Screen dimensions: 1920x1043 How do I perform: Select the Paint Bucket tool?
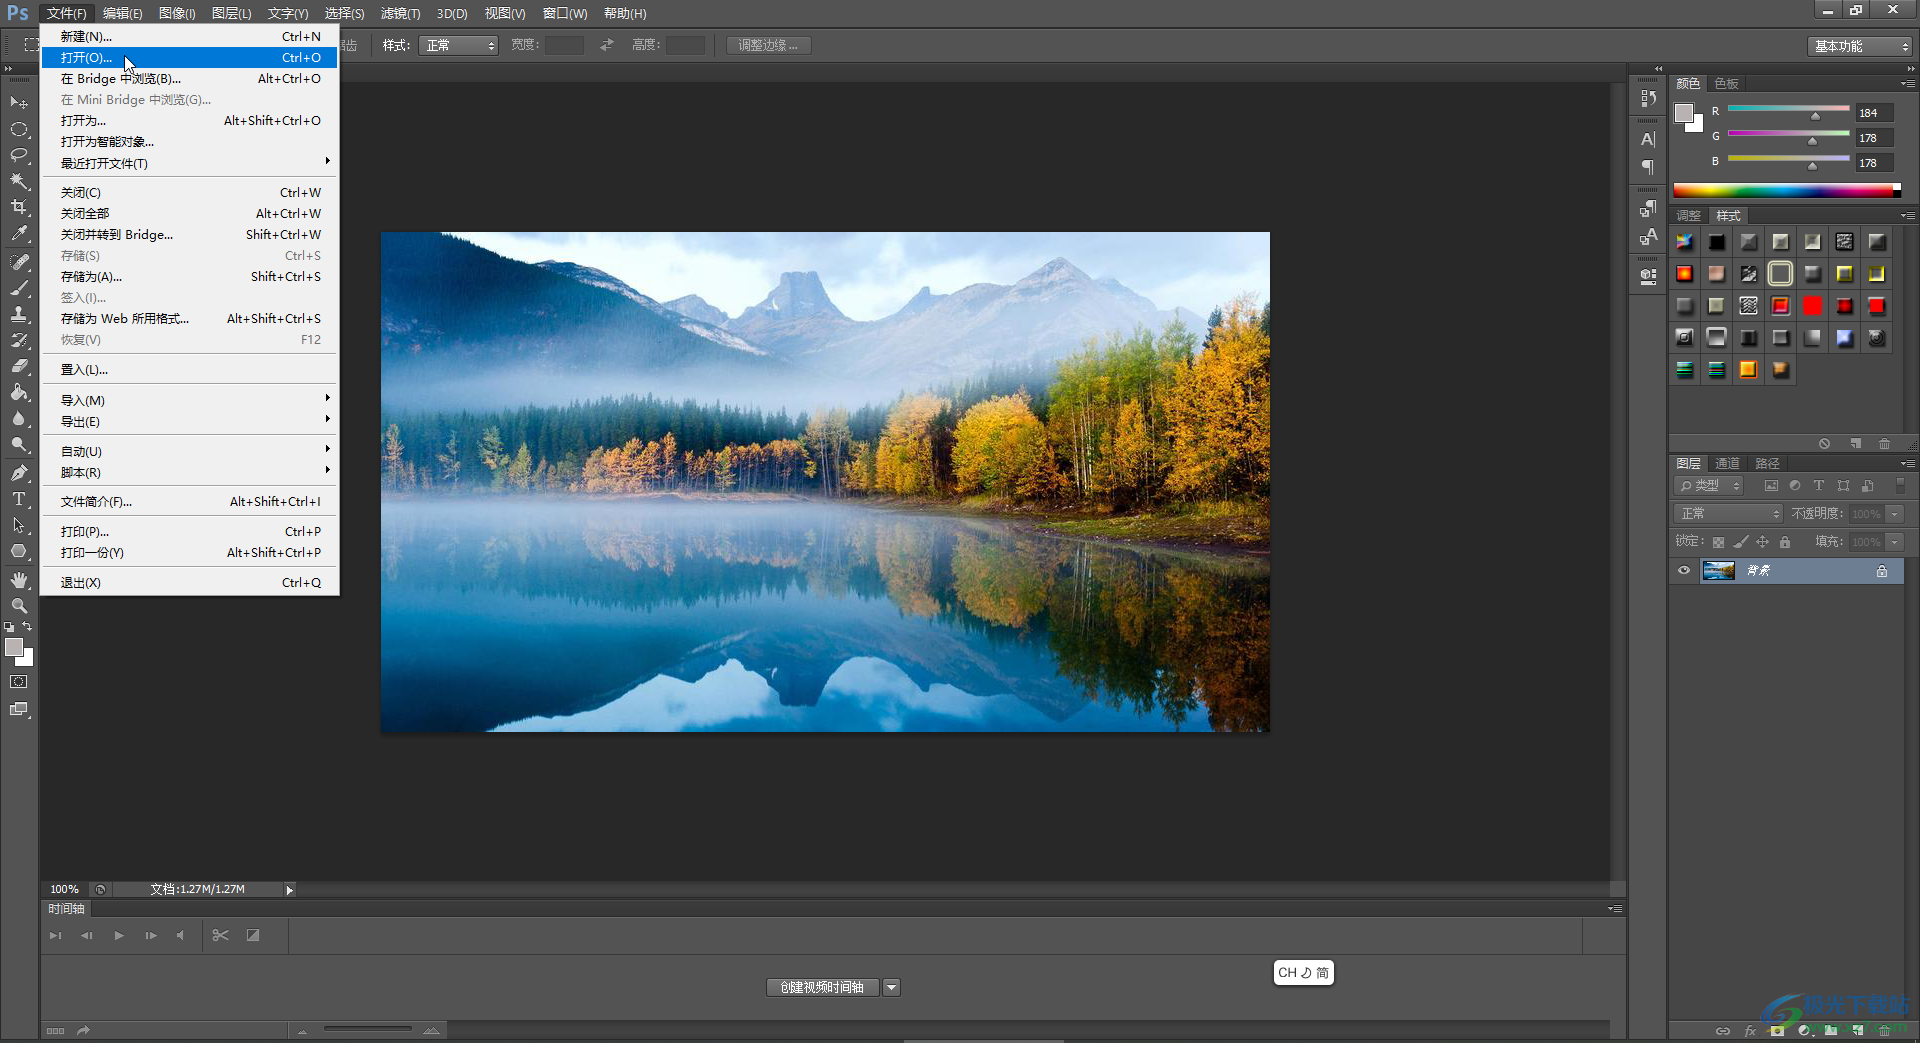click(19, 392)
